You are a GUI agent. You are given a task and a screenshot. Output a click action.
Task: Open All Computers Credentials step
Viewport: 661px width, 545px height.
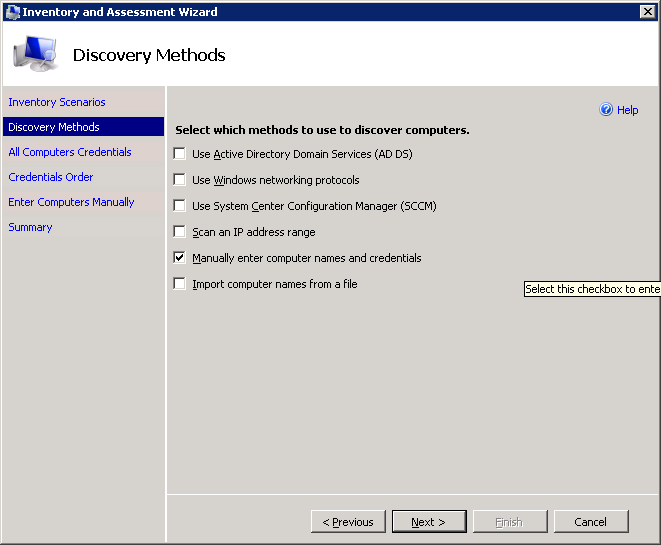pos(70,152)
